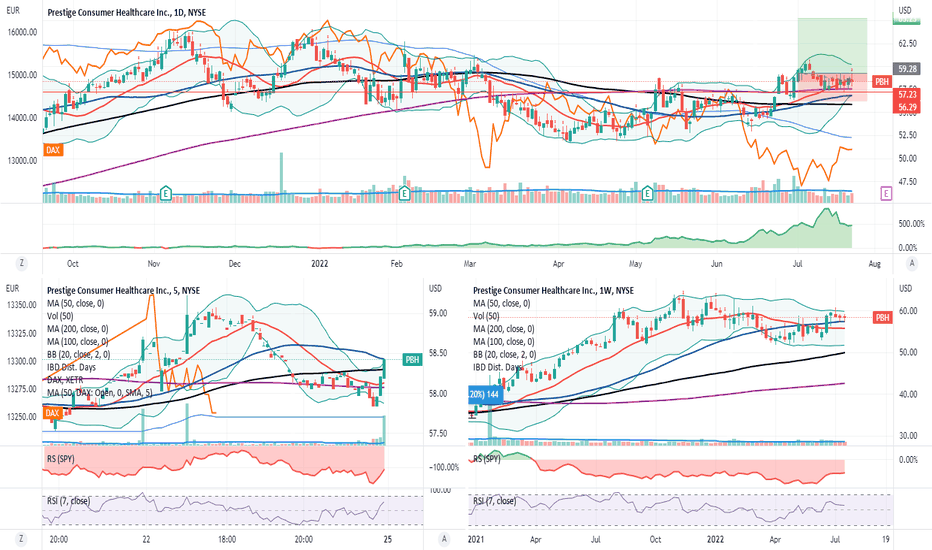Select the orange DAX label on the daily chart
The image size is (932, 550).
point(53,150)
